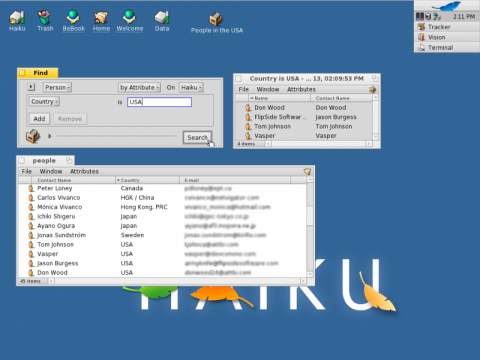Select Vasper icon in USA results window
The width and height of the screenshot is (480, 360).
coord(248,136)
